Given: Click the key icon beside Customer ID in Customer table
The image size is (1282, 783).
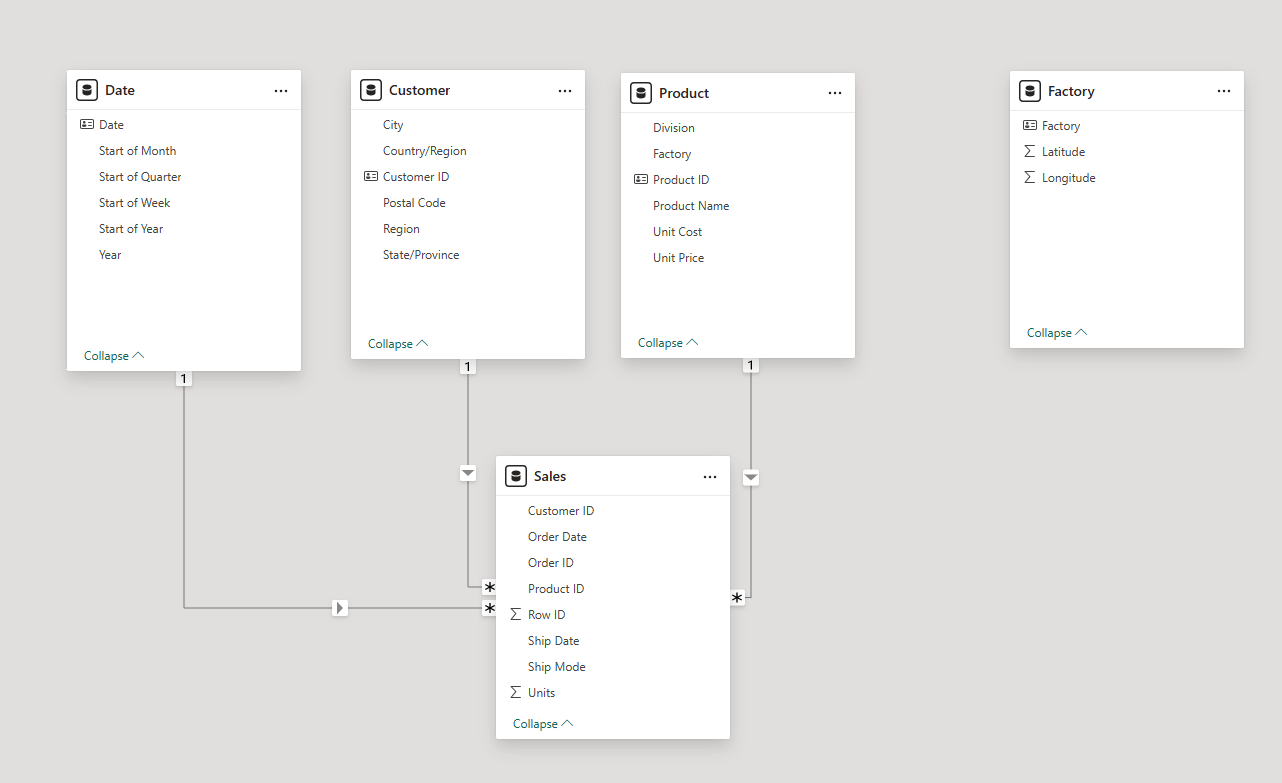Looking at the screenshot, I should click(371, 177).
